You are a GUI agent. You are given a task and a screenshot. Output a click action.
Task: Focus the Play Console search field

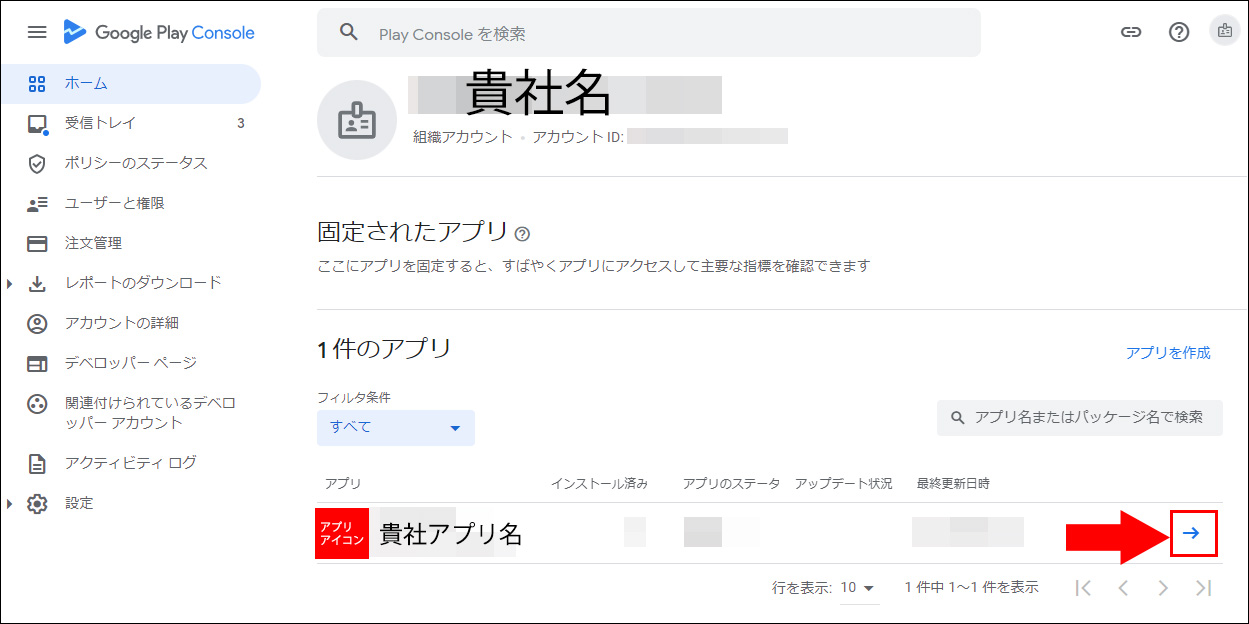[x=649, y=33]
